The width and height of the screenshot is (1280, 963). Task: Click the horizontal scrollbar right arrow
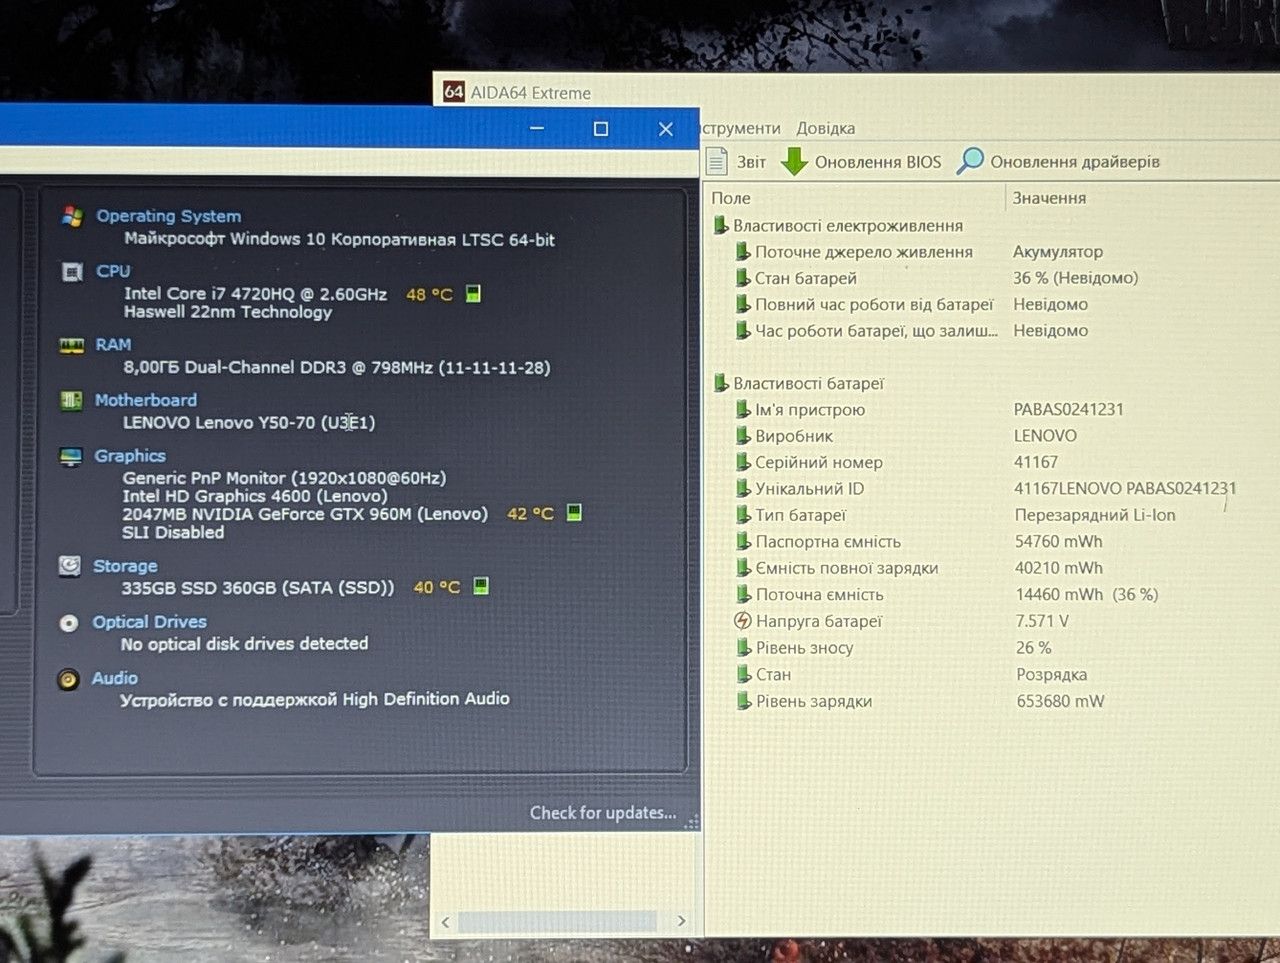coord(682,921)
